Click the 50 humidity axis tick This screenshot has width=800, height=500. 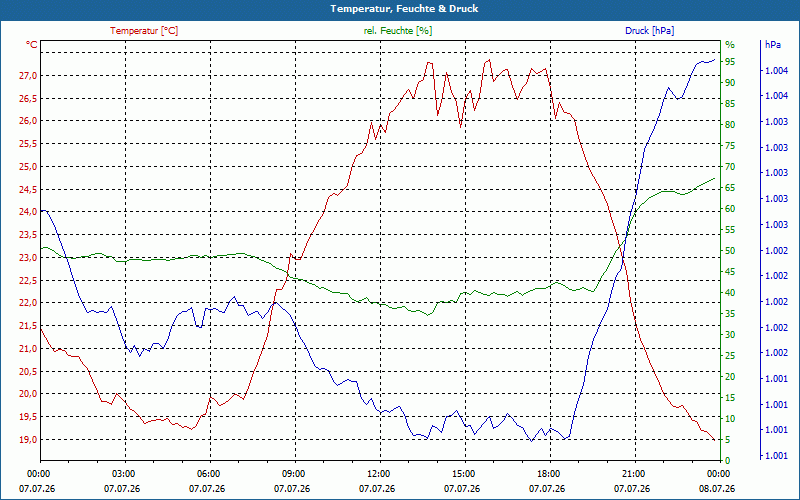[730, 251]
